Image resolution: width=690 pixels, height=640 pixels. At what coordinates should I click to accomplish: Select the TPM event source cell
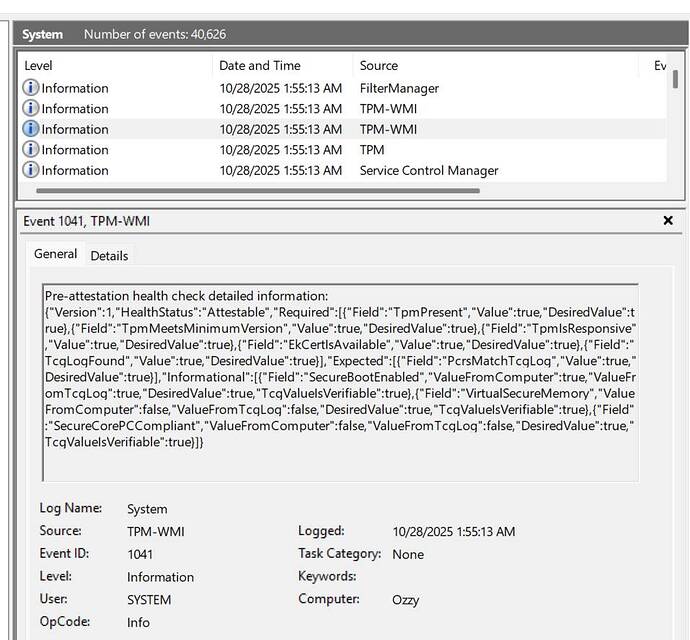click(x=372, y=150)
